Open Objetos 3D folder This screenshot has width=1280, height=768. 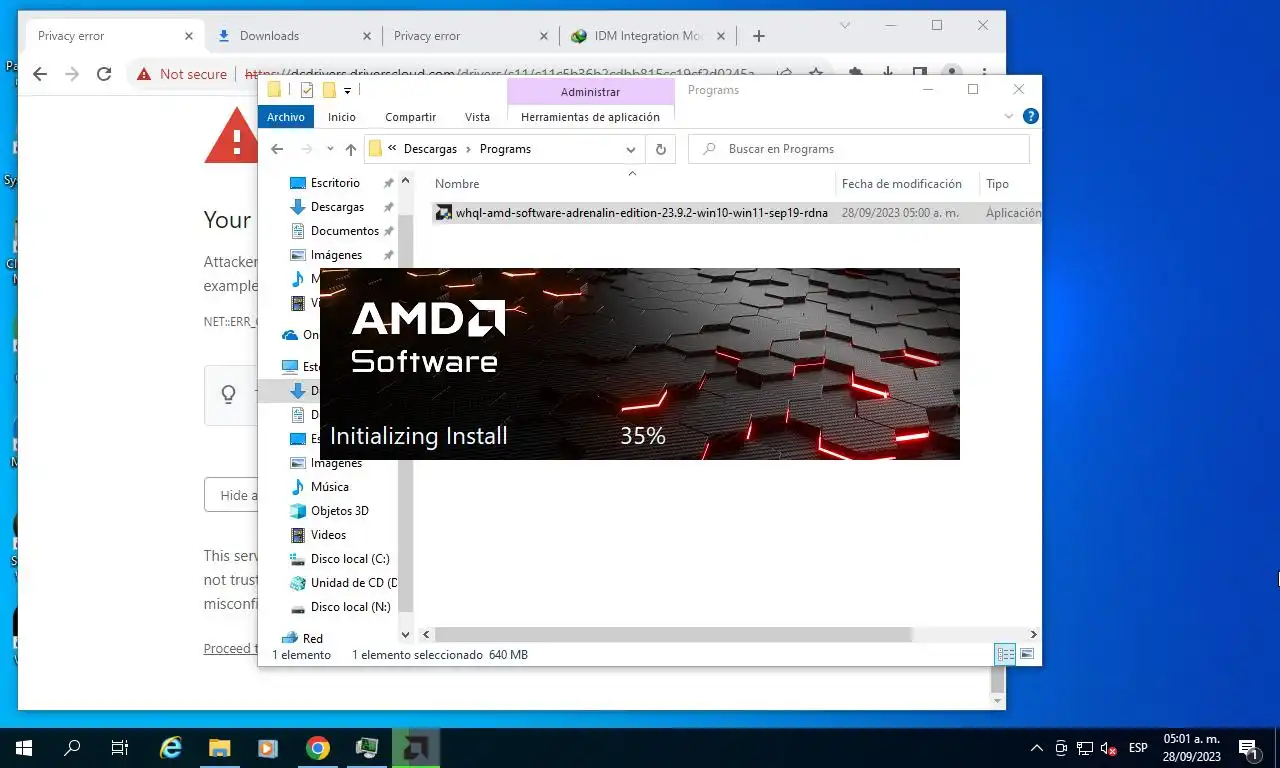click(x=339, y=511)
